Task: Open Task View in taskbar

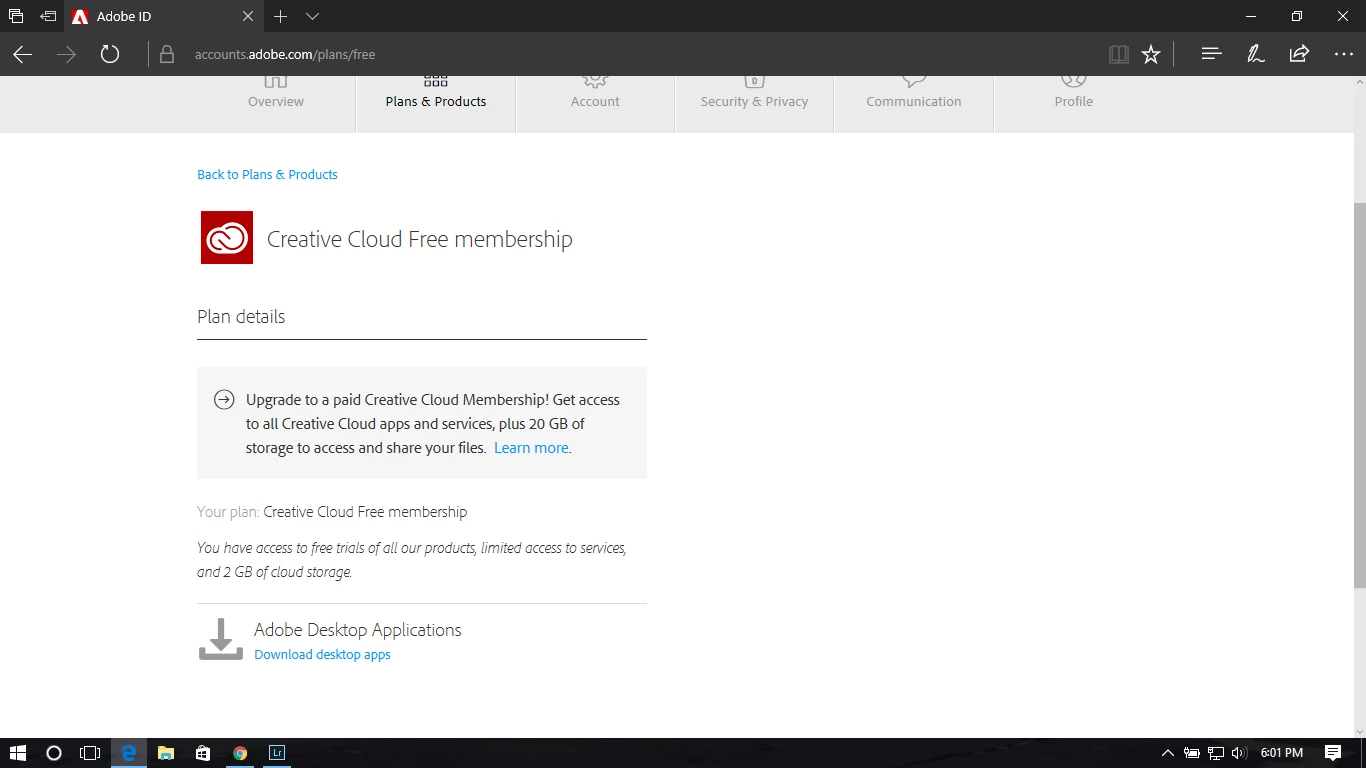Action: tap(91, 753)
